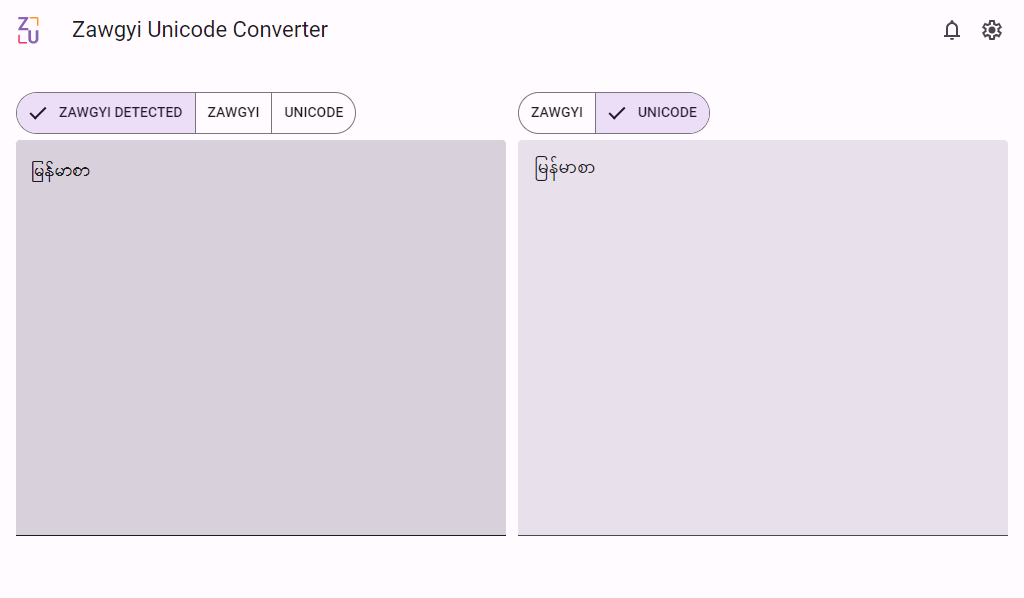Viewport: 1024px width, 598px height.
Task: Place cursor at end of output Burmese text
Action: (596, 168)
